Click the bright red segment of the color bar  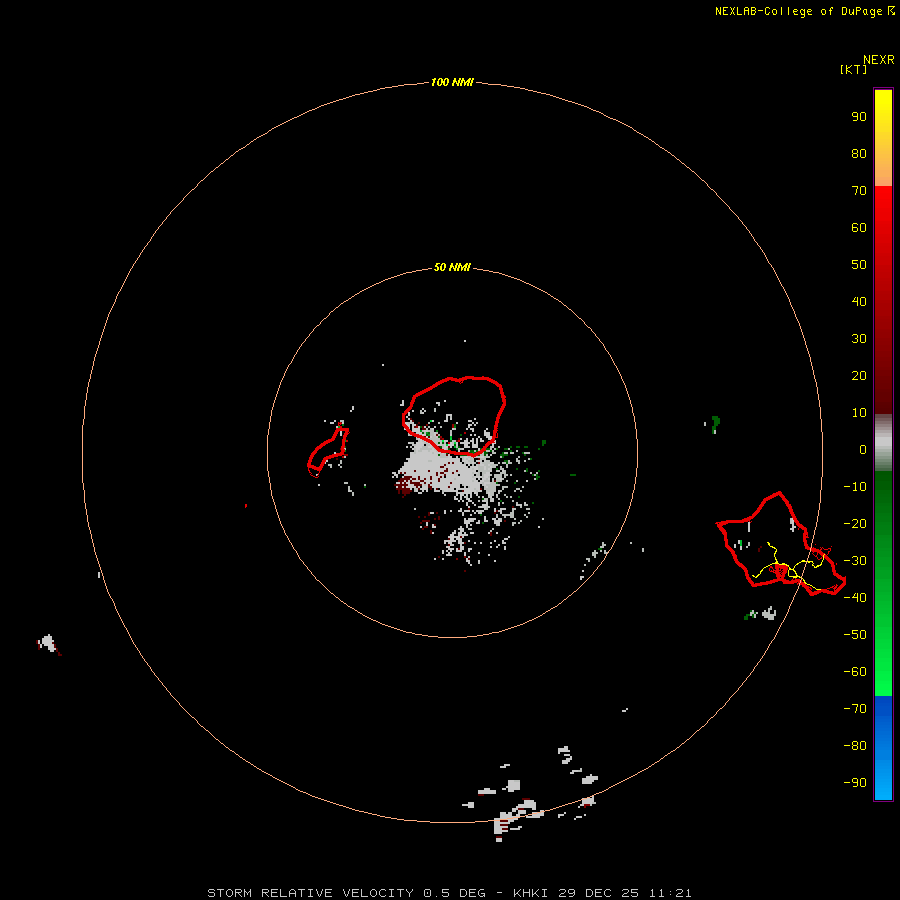(883, 207)
